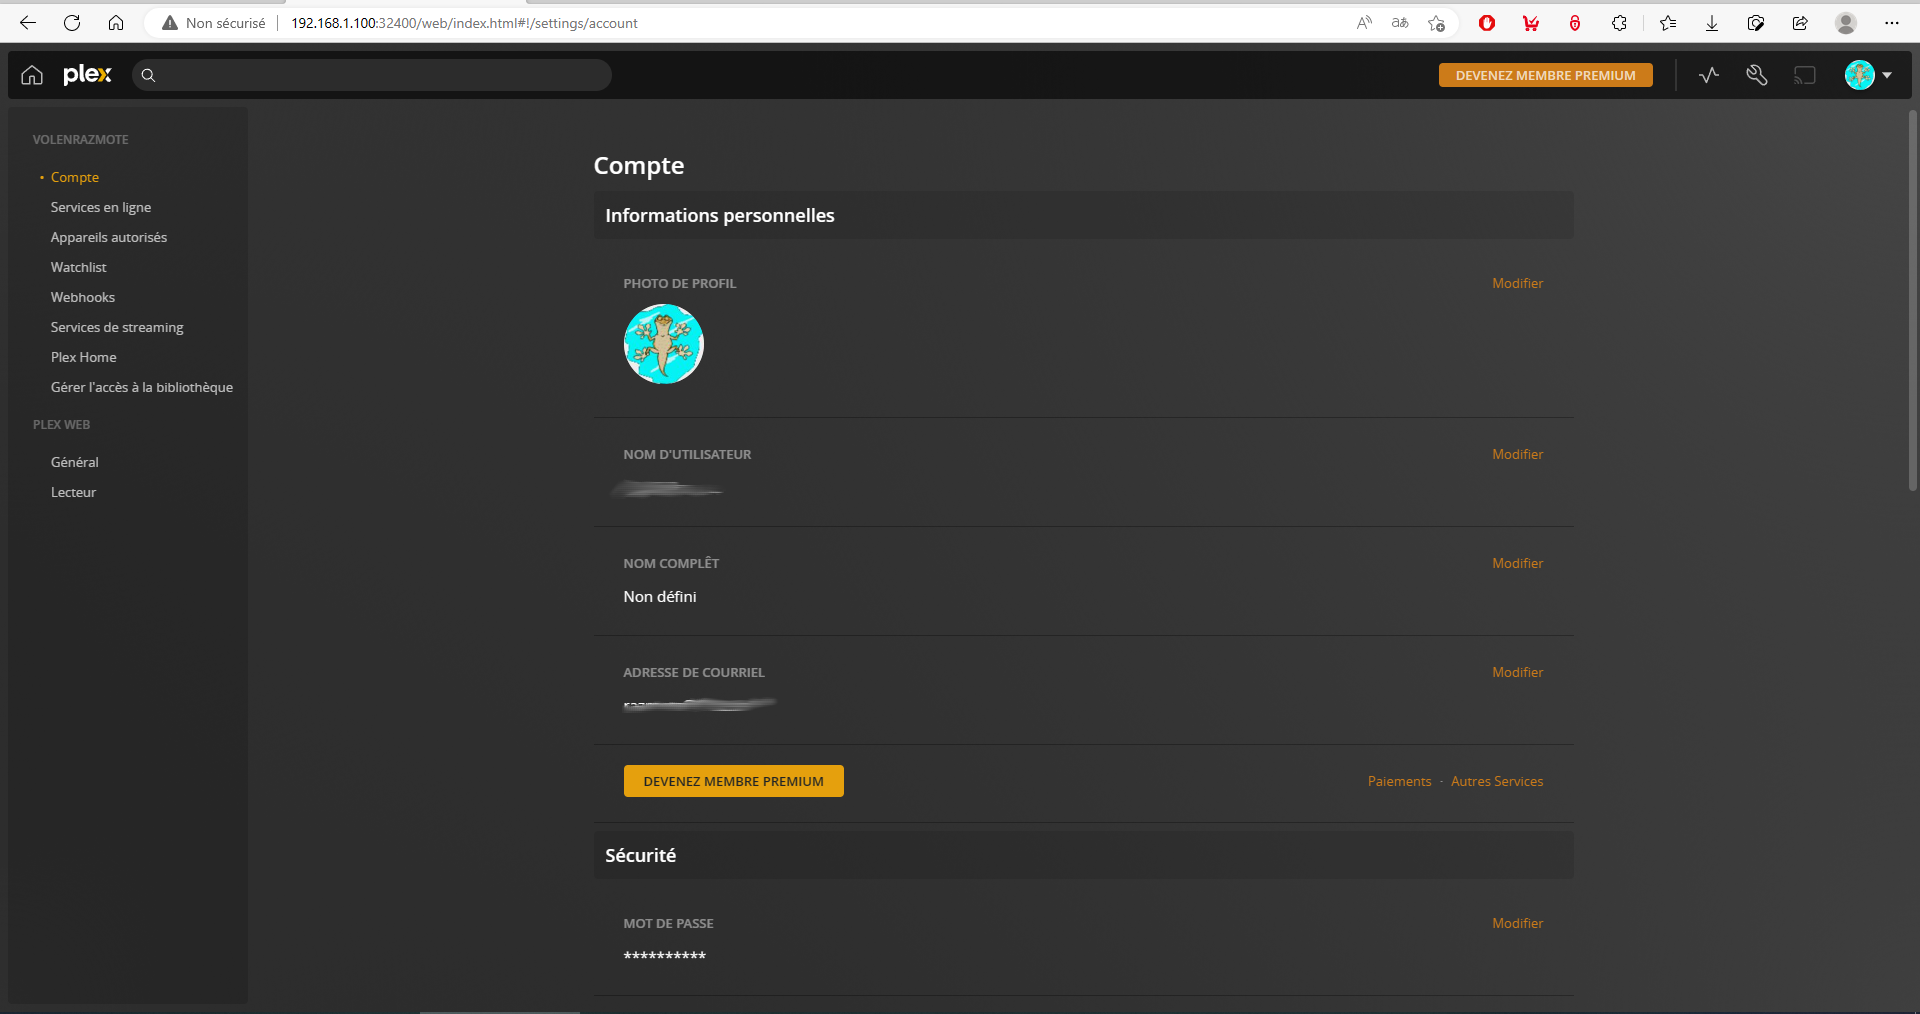Click the Sécurité section header
The width and height of the screenshot is (1920, 1014).
(x=1084, y=855)
